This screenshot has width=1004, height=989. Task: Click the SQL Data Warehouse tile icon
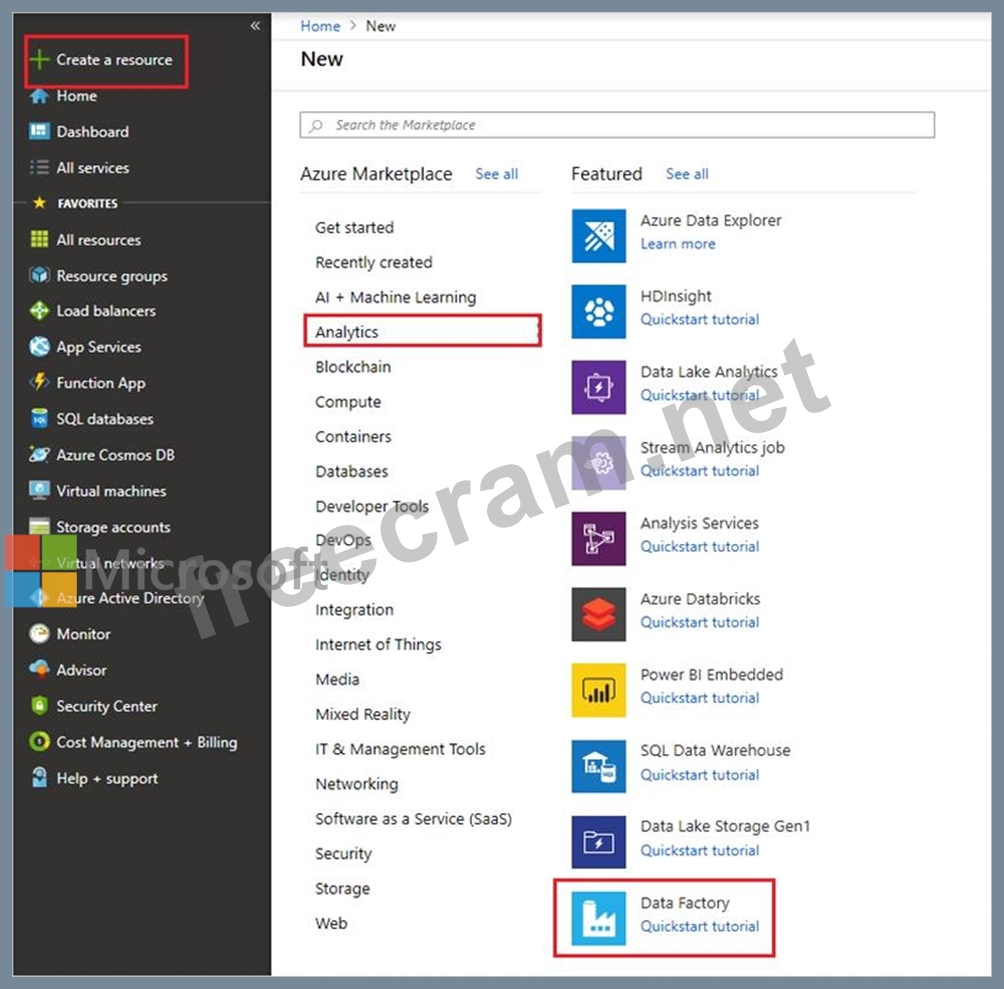[599, 766]
